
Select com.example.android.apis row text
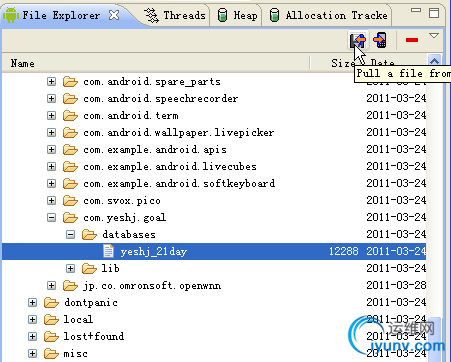(x=155, y=150)
